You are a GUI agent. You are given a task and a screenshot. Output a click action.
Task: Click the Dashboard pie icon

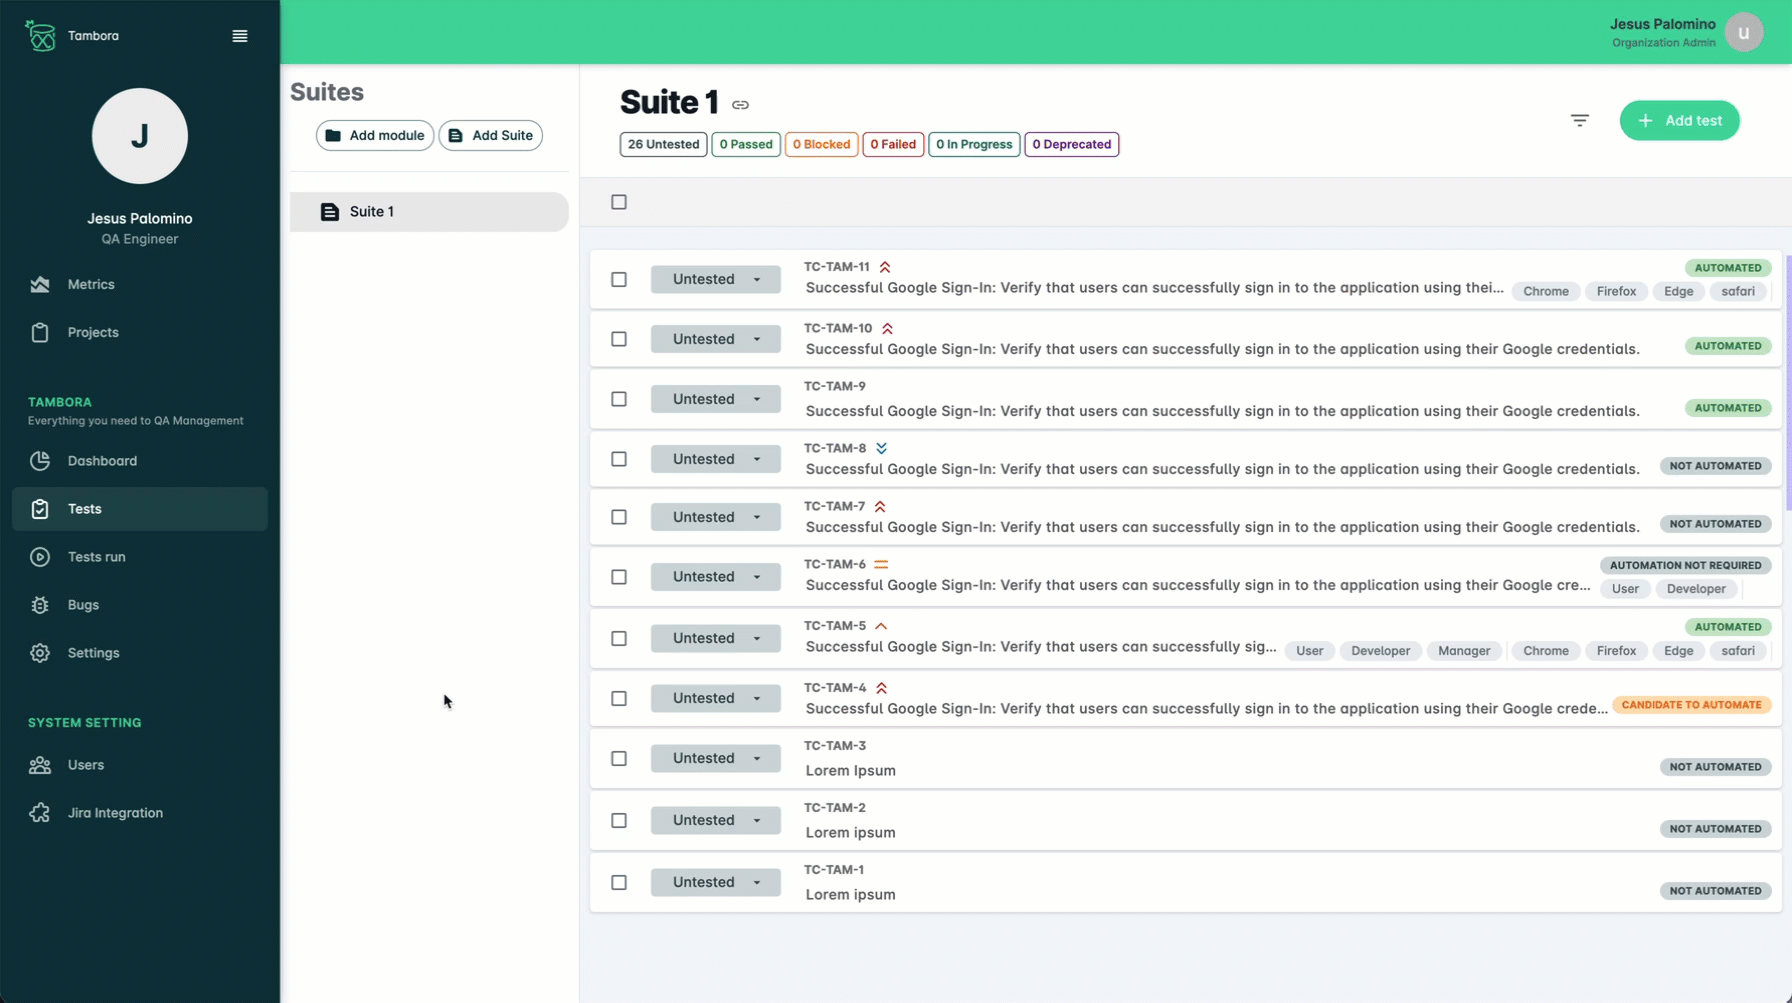(40, 461)
